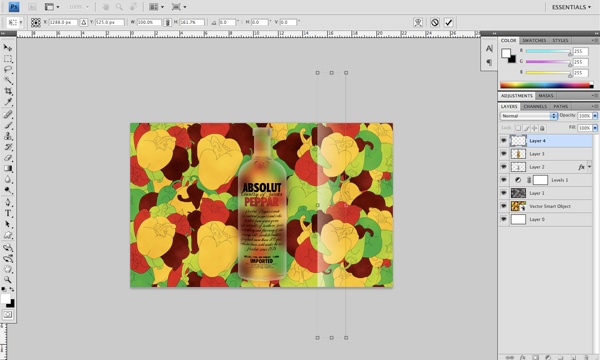Screen dimensions: 600x360
Task: Click reference point location grid icon
Action: (x=36, y=23)
